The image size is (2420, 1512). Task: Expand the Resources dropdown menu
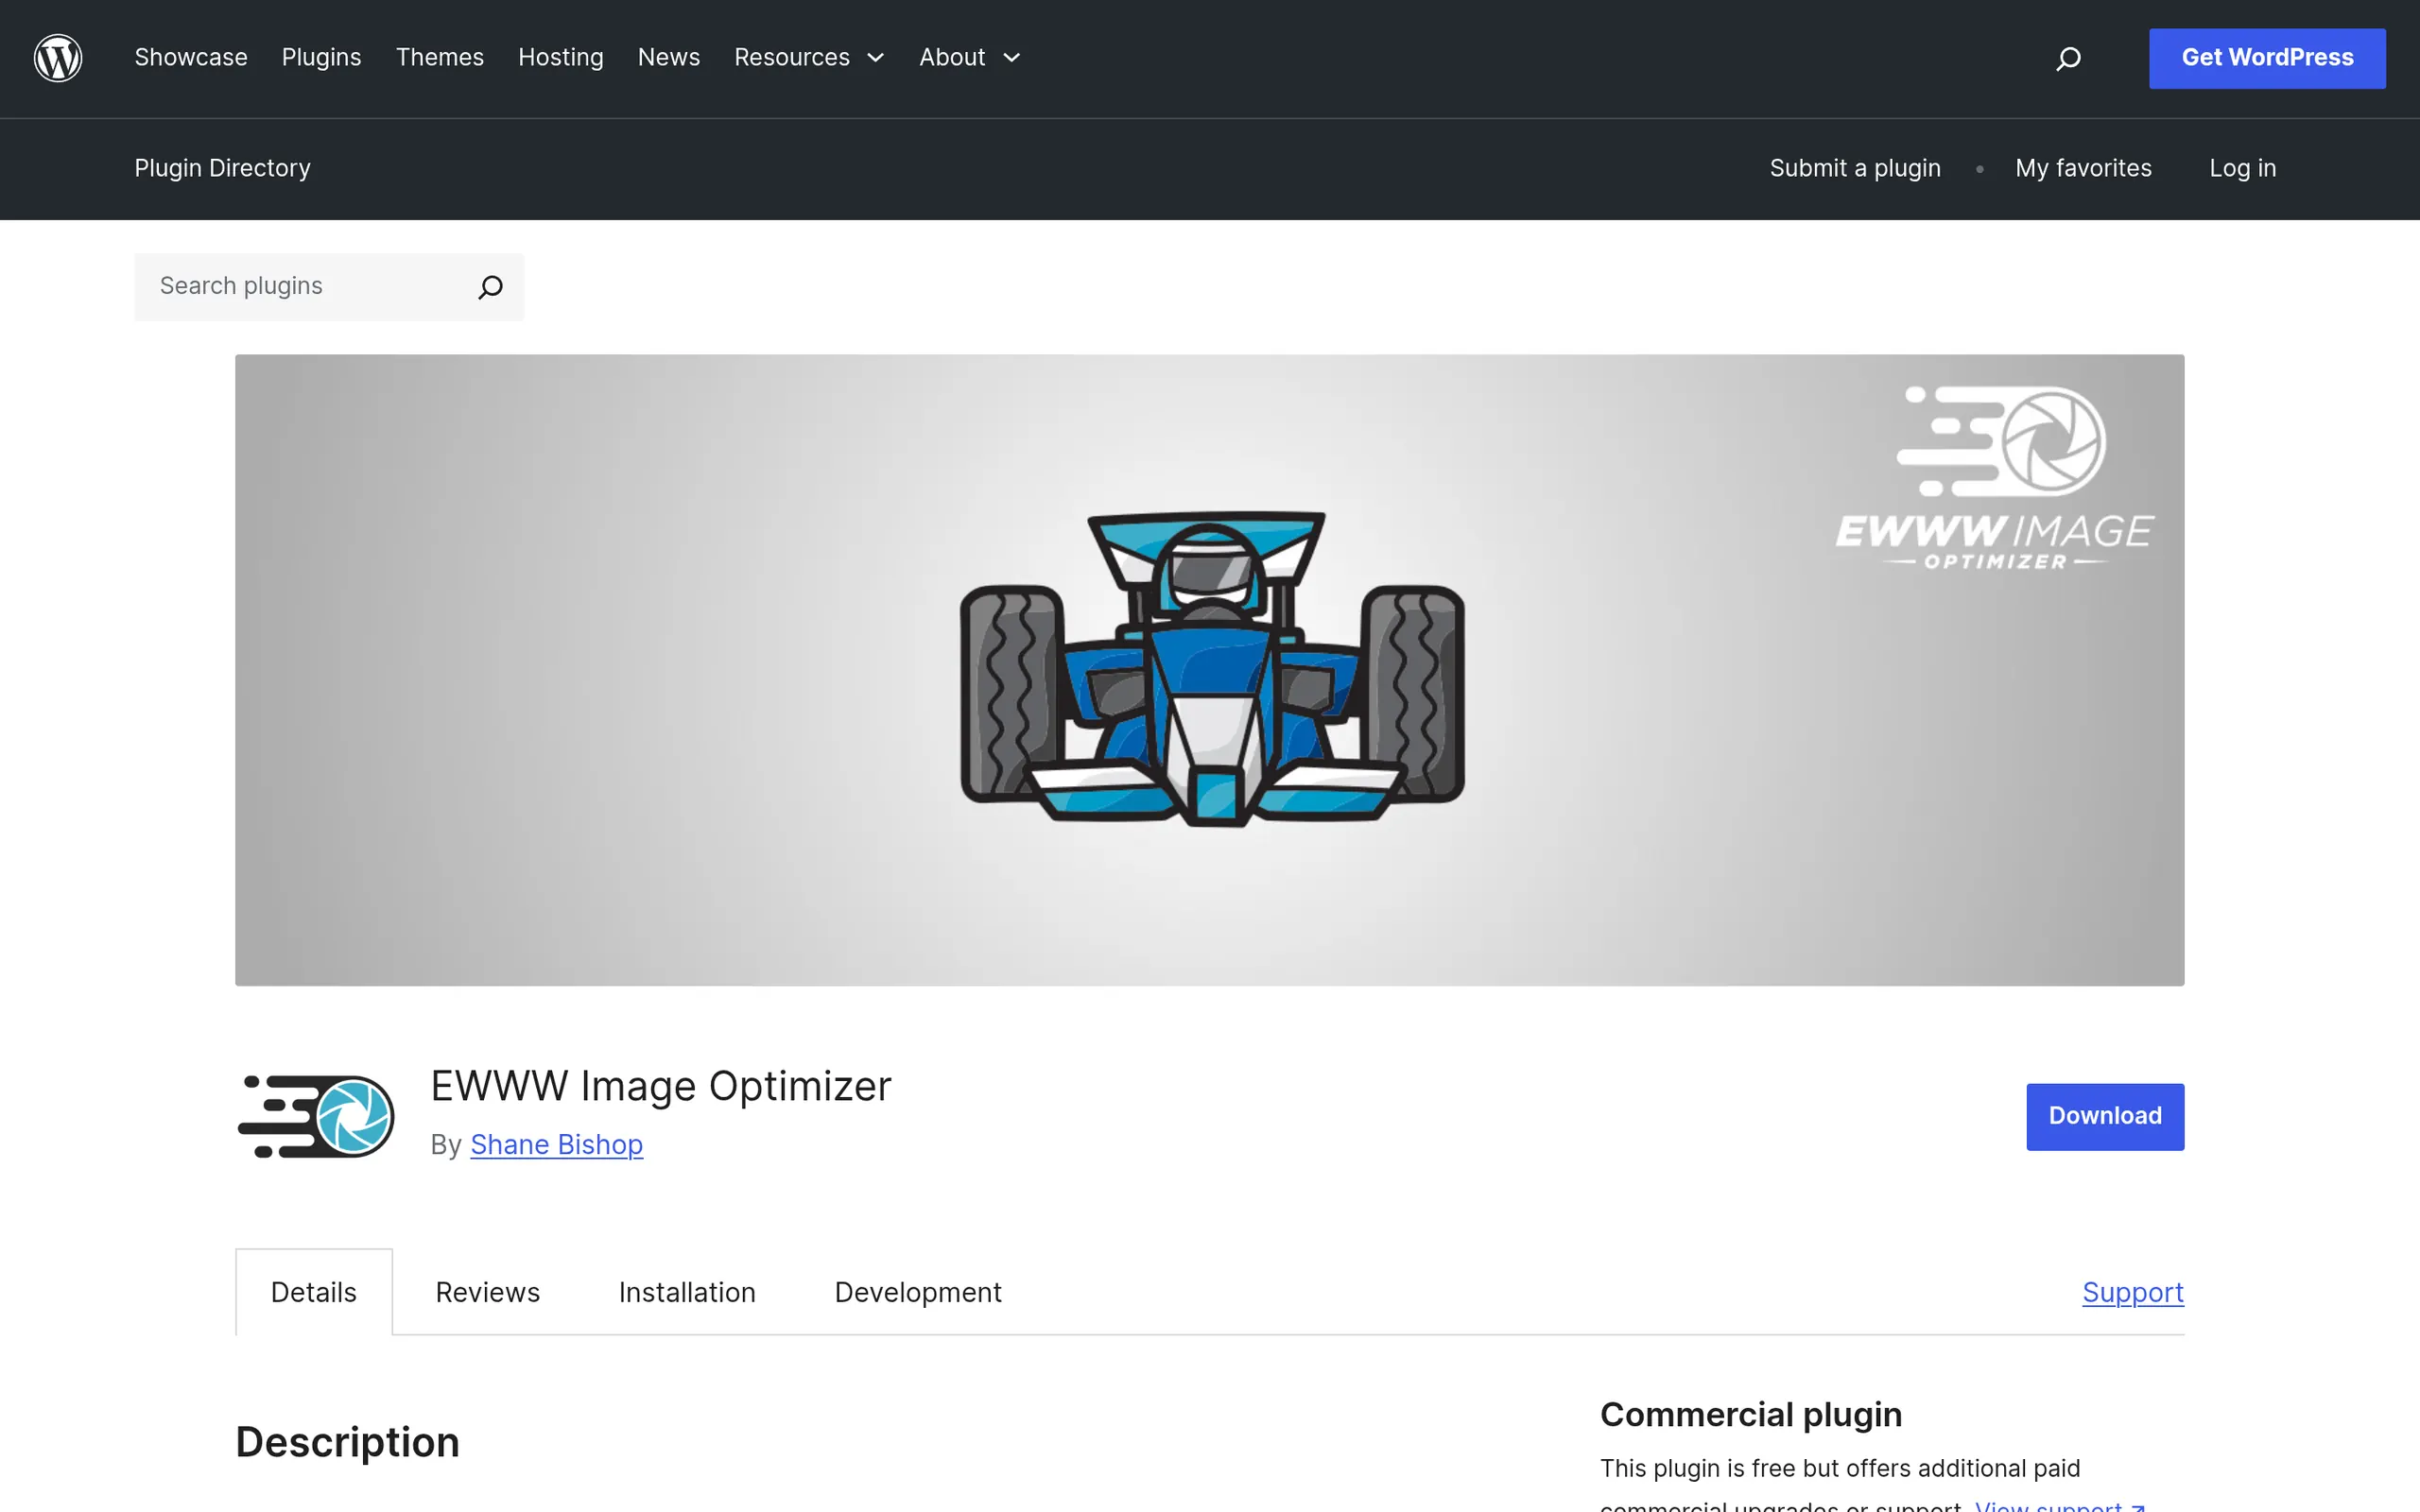click(809, 58)
